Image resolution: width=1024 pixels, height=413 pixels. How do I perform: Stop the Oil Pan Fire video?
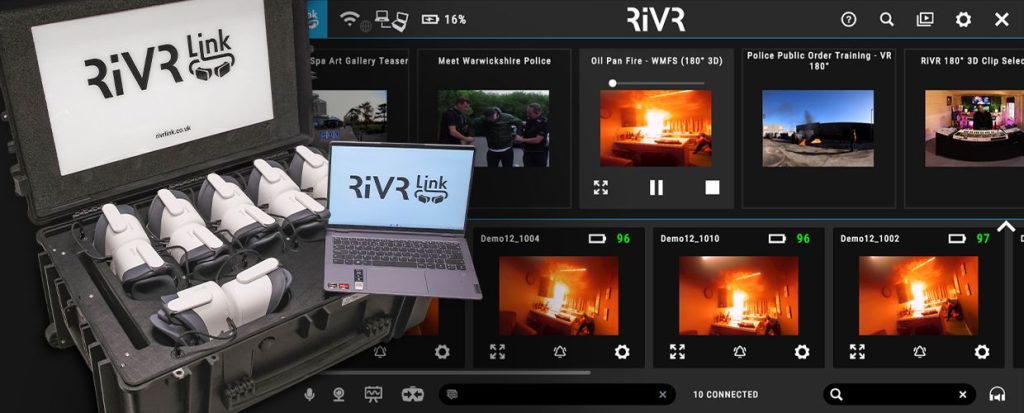point(712,188)
